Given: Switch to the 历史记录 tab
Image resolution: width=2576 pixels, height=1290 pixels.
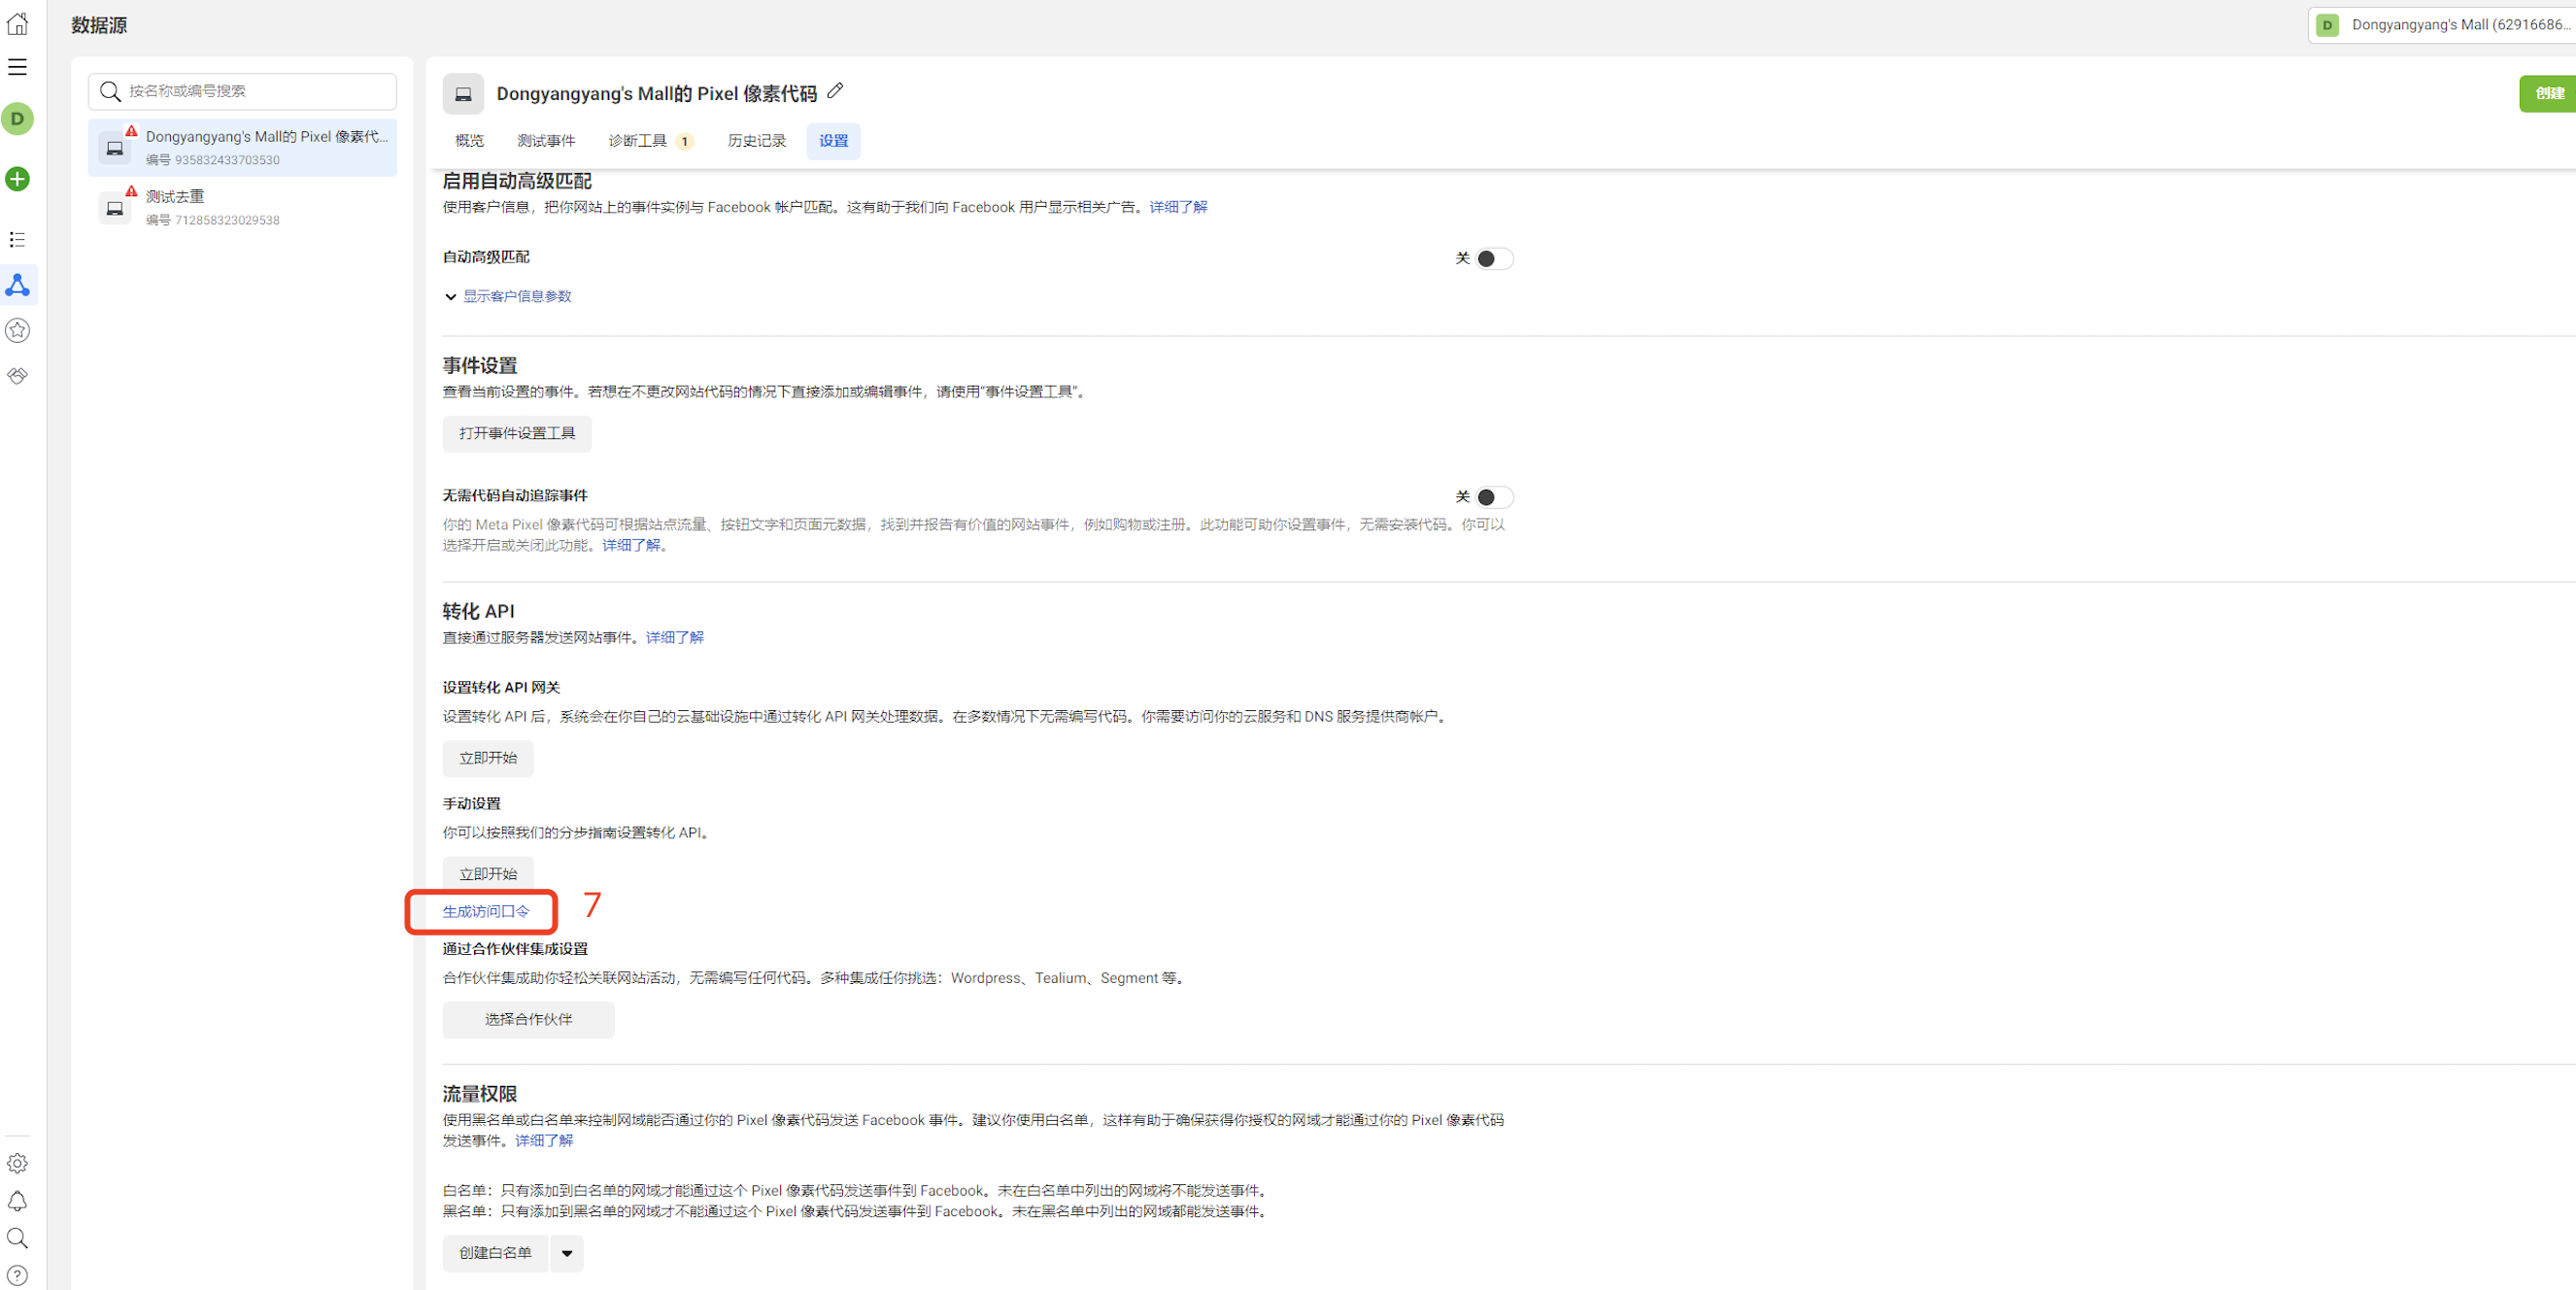Looking at the screenshot, I should [x=757, y=141].
